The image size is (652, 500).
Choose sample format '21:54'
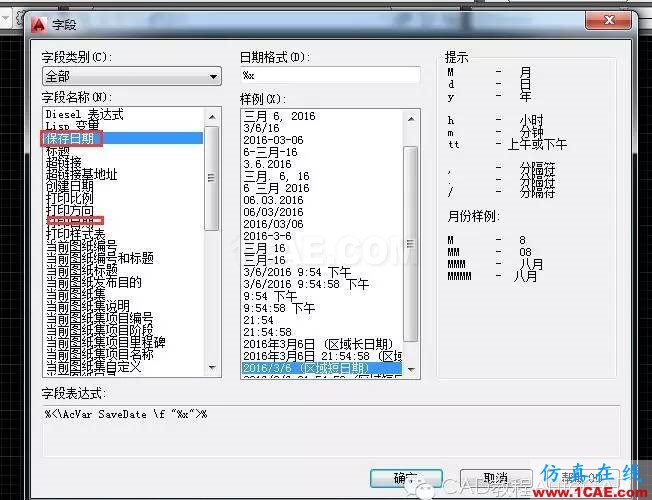258,320
